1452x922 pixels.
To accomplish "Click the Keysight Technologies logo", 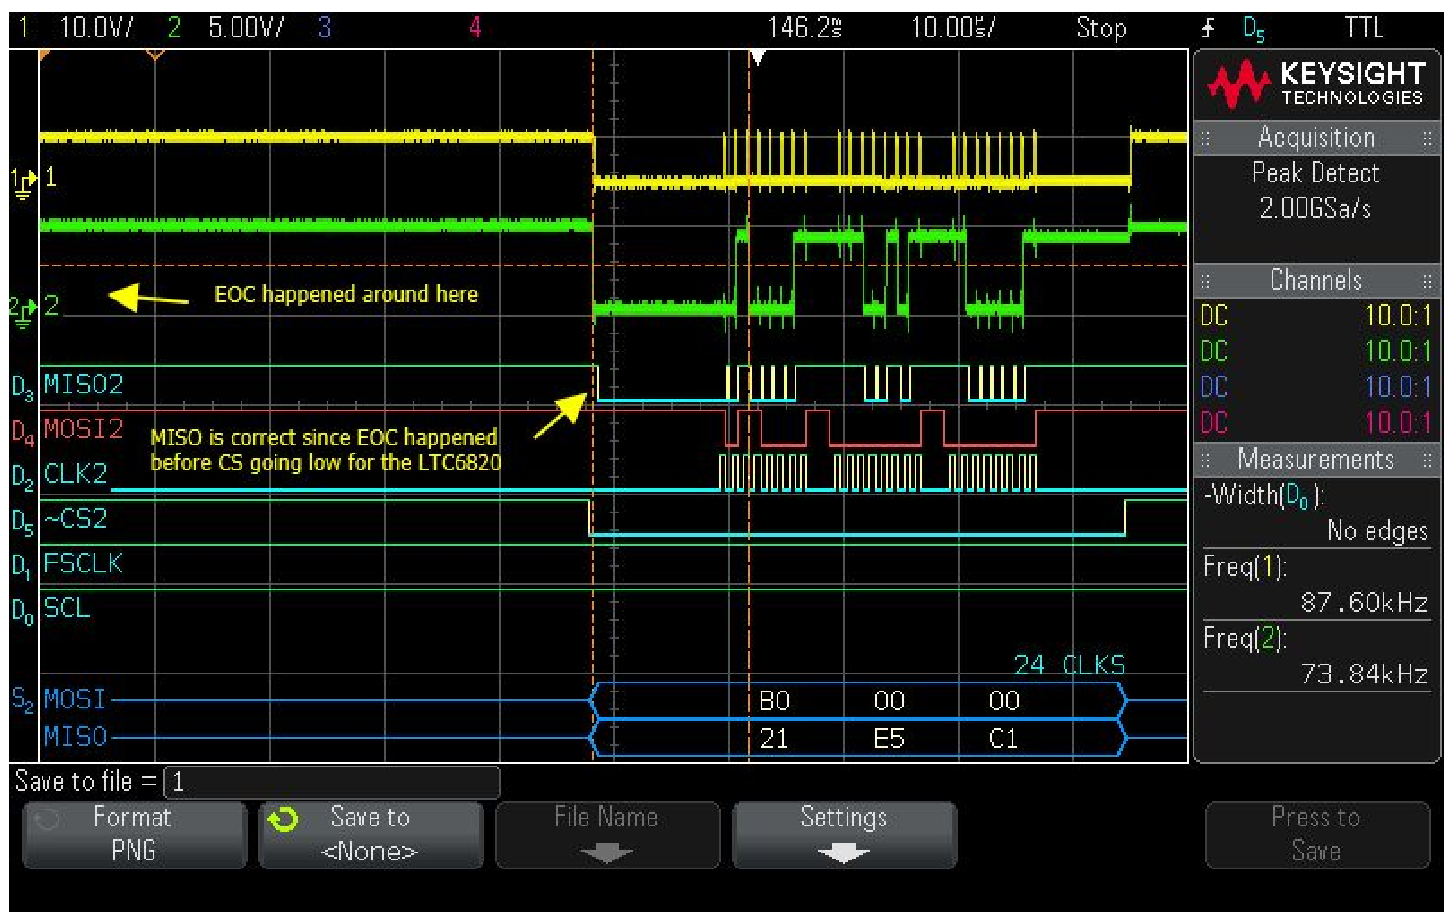I will pyautogui.click(x=1316, y=84).
